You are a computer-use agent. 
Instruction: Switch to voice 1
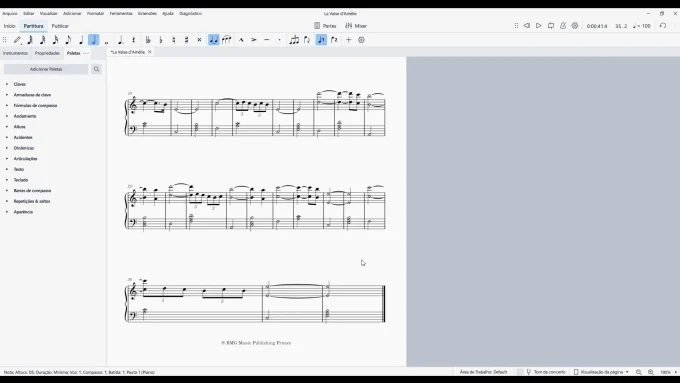pyautogui.click(x=321, y=40)
